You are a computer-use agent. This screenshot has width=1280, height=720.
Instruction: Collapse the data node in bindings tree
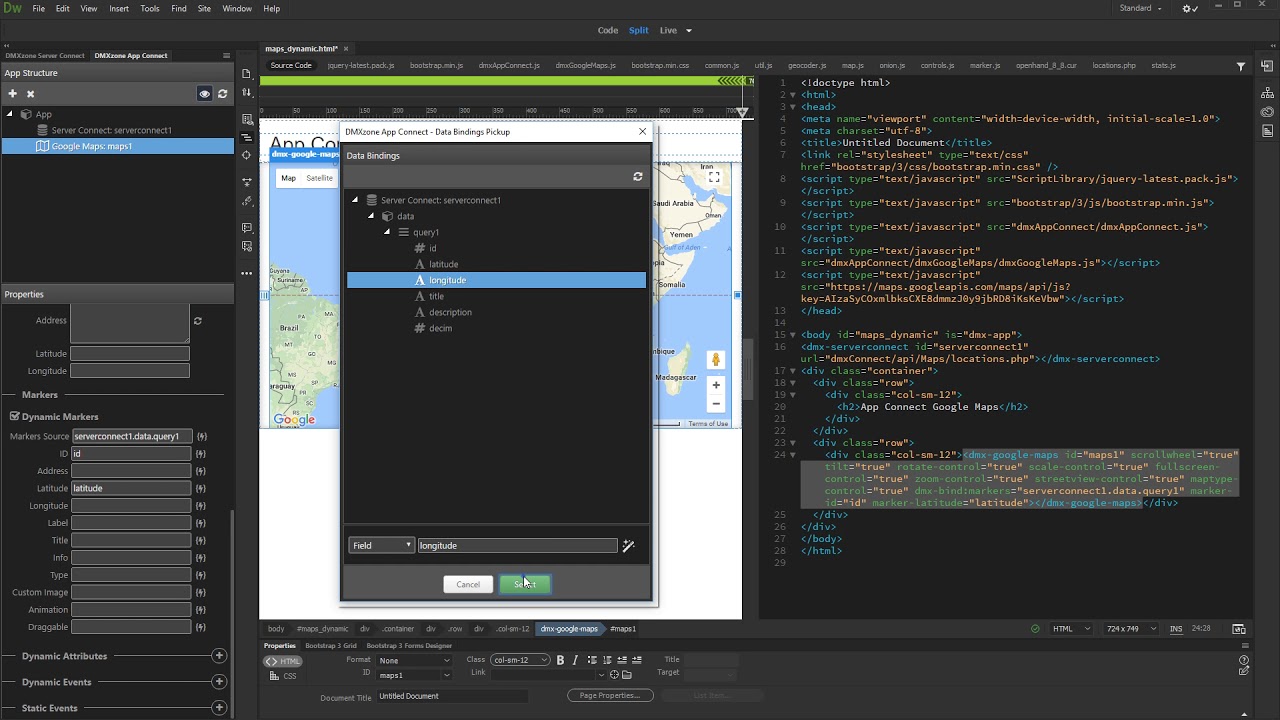(371, 216)
